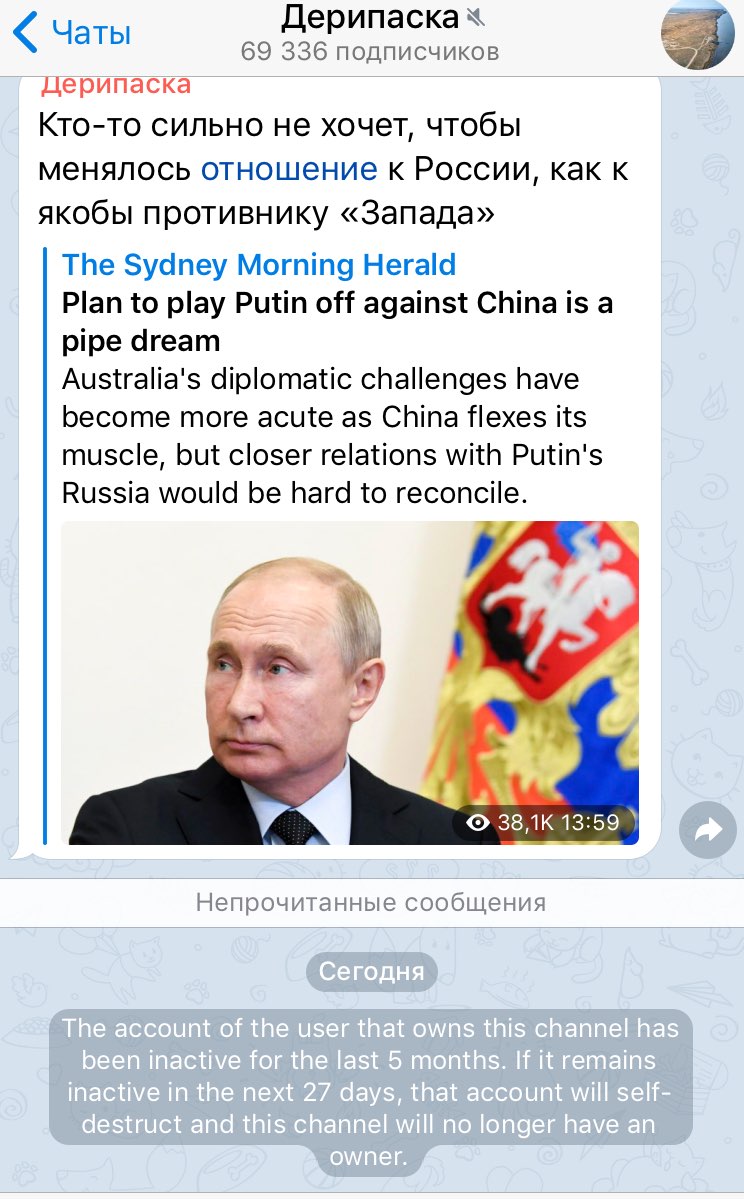Tap the 13:59 message timestamp

tap(589, 823)
